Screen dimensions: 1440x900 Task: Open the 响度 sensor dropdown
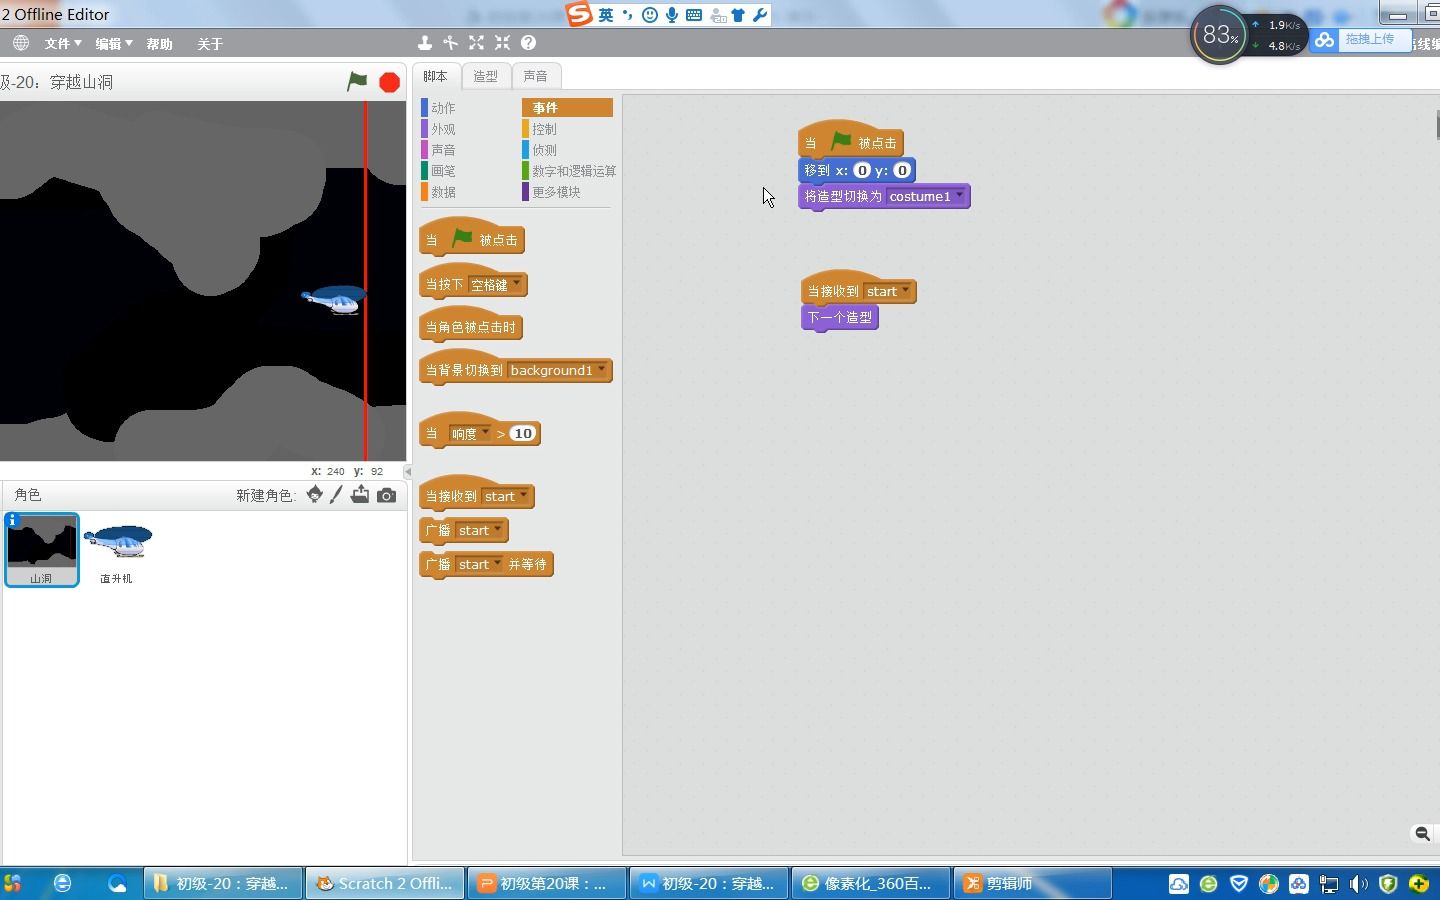pos(470,434)
